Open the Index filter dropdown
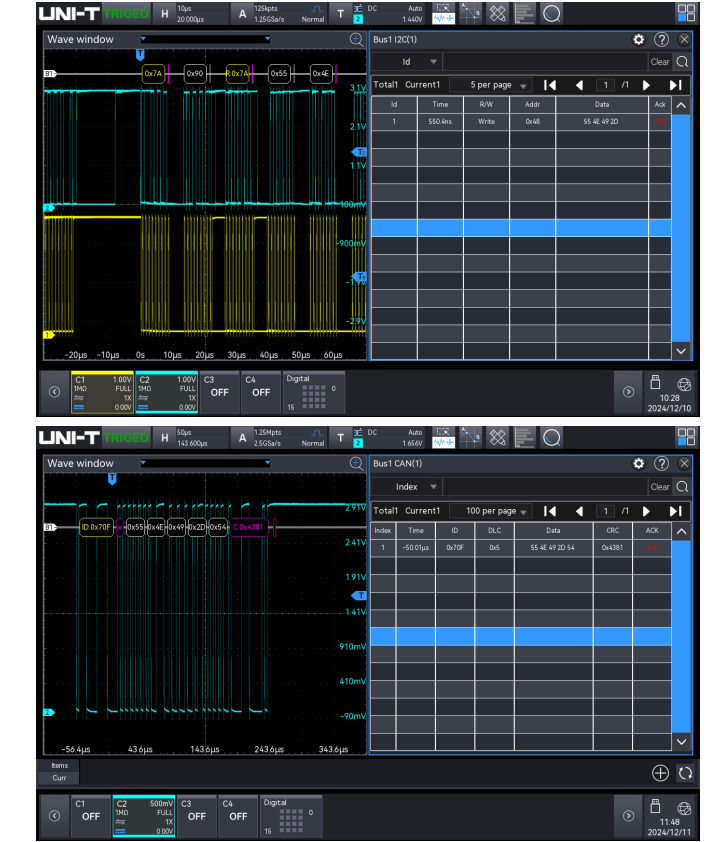The image size is (711, 842). [x=412, y=487]
